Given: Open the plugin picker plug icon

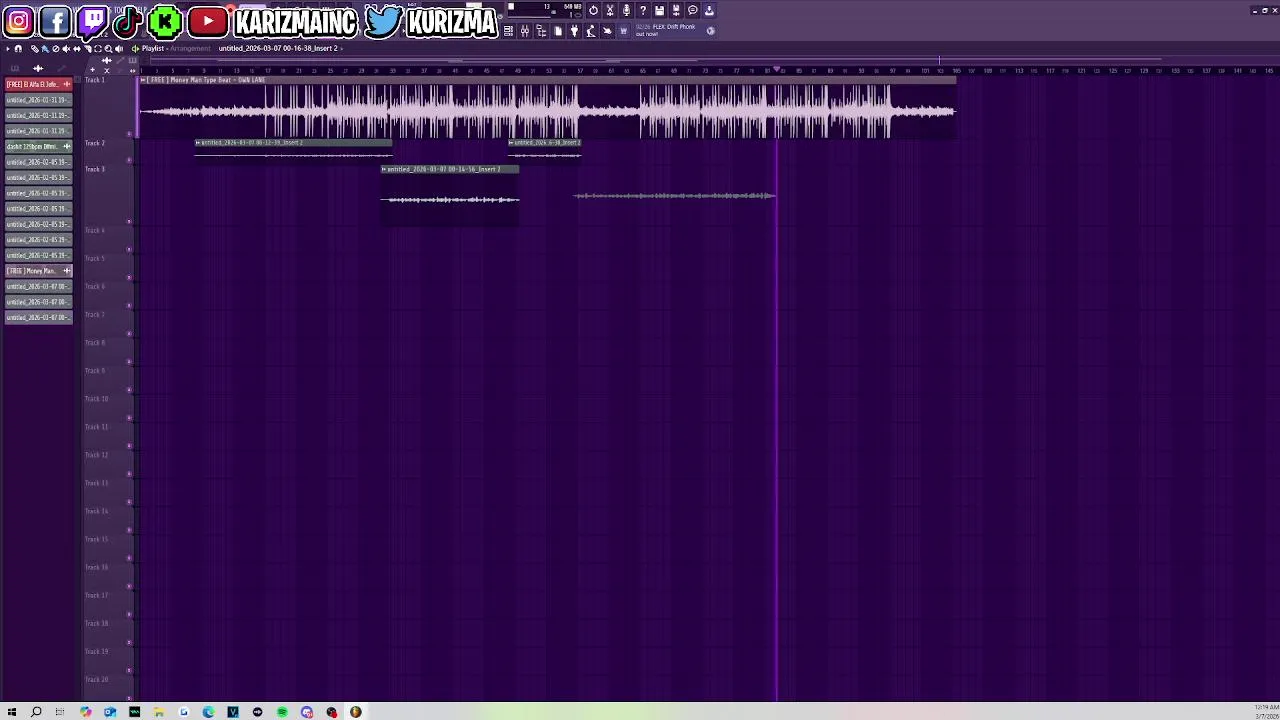Looking at the screenshot, I should tap(574, 31).
